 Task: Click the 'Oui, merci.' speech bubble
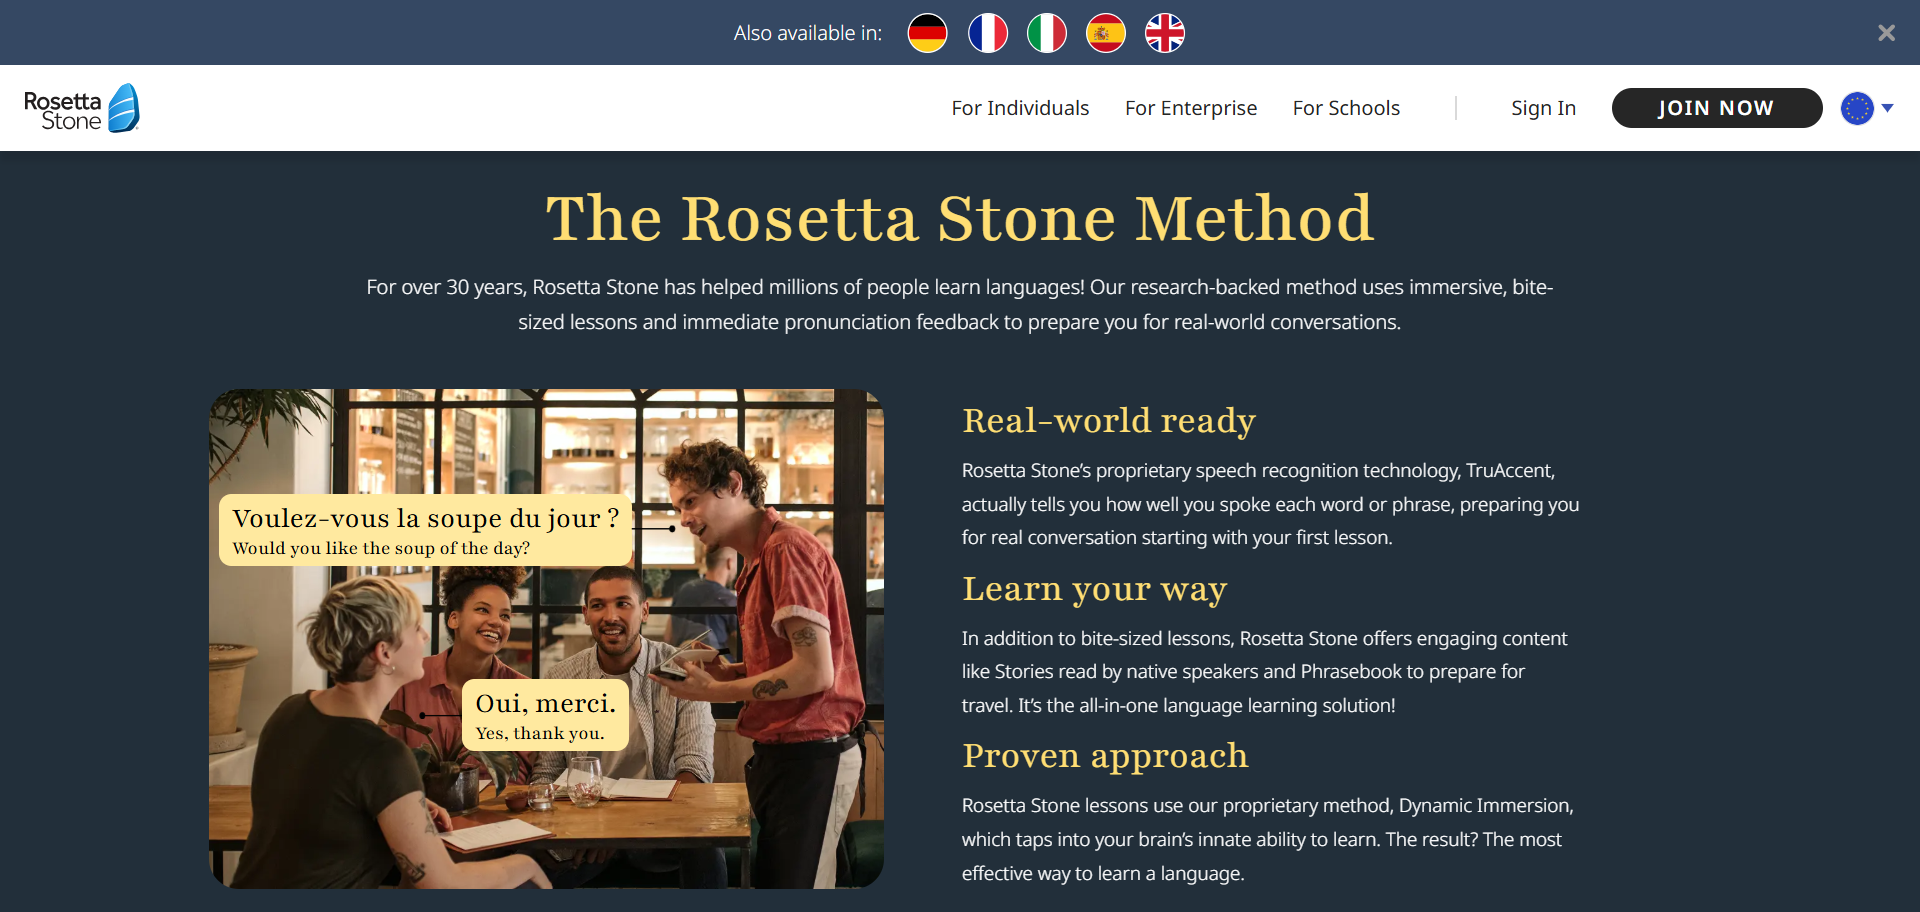(545, 715)
